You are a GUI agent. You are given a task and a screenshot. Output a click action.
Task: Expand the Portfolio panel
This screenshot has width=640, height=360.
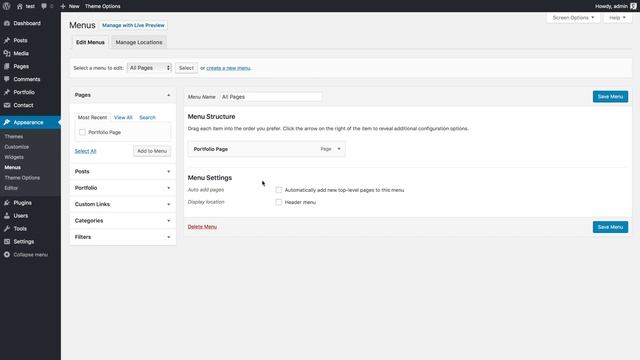click(123, 188)
